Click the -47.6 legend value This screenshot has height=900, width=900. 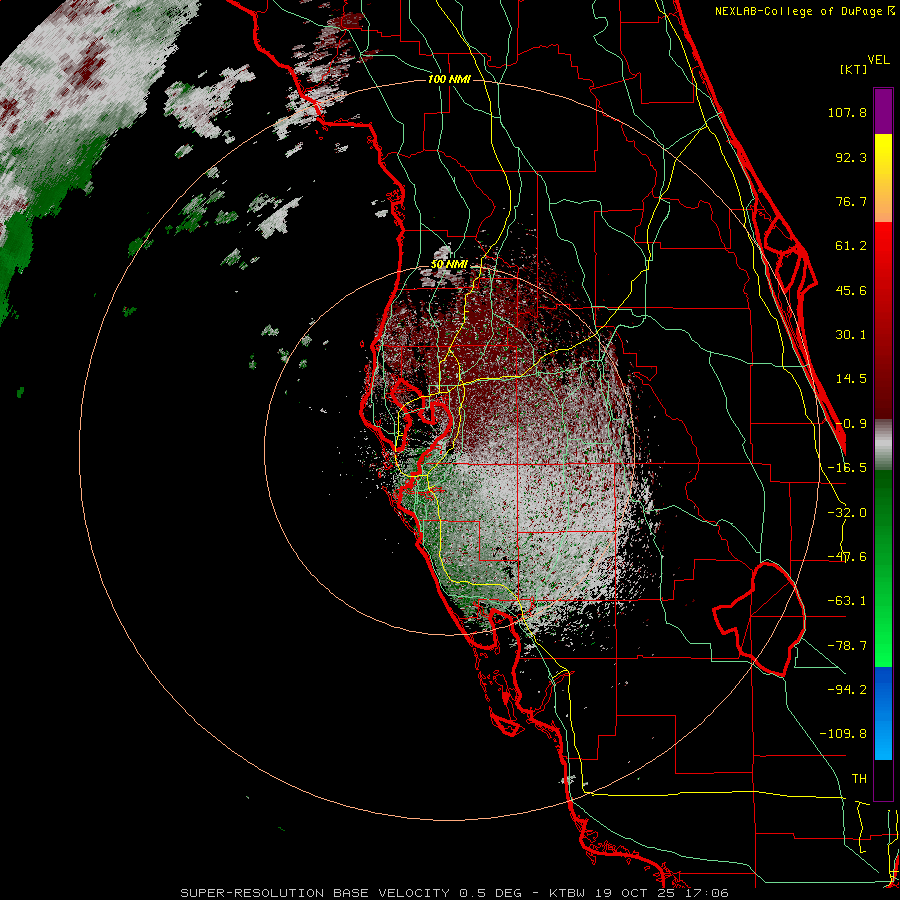click(x=847, y=557)
